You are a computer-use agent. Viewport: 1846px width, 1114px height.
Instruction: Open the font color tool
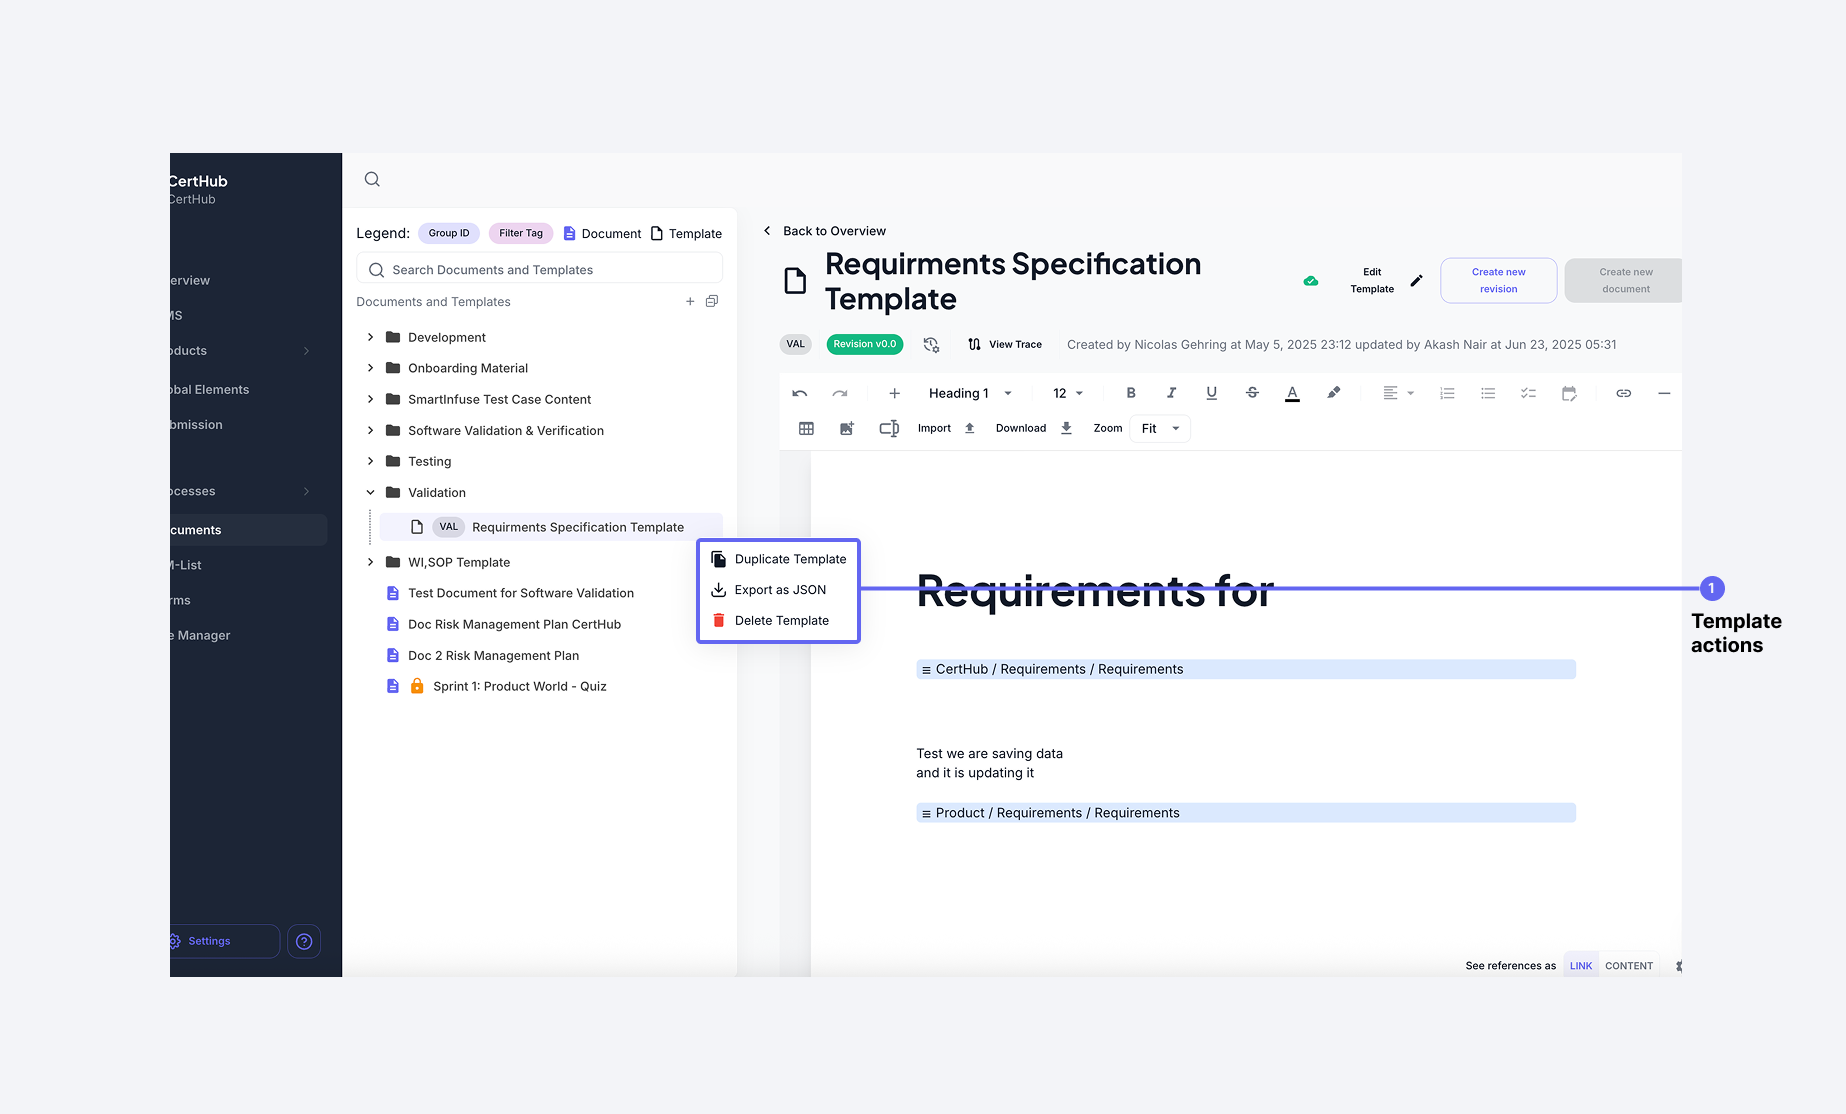tap(1292, 392)
